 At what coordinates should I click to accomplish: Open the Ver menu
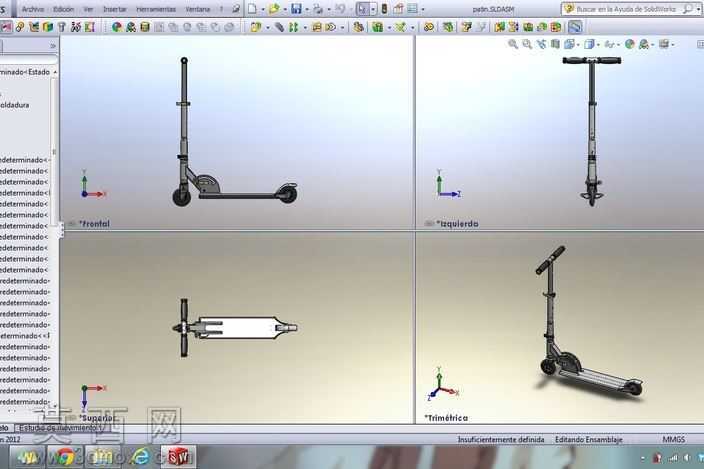pyautogui.click(x=88, y=9)
